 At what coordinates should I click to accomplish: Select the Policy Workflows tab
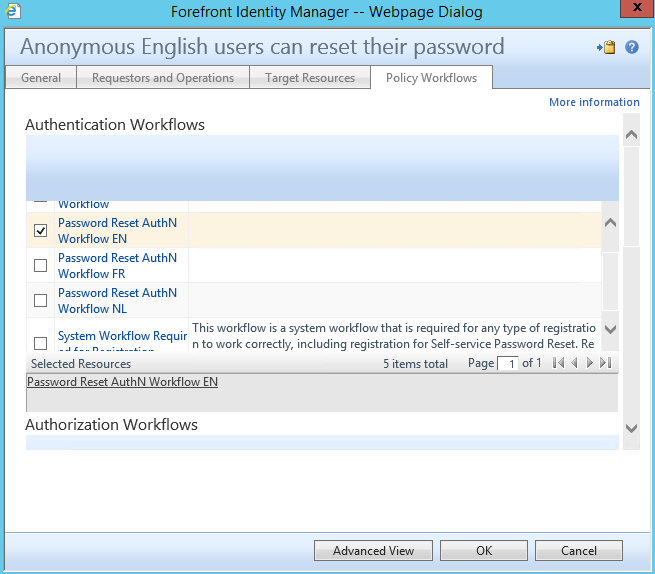pyautogui.click(x=432, y=78)
